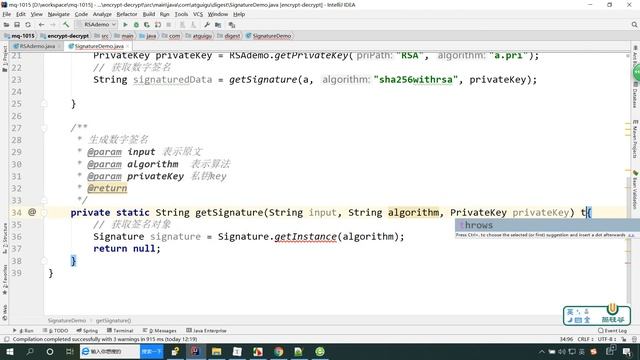Click the tool window toggle icon in the status bar corner

[x=6, y=339]
